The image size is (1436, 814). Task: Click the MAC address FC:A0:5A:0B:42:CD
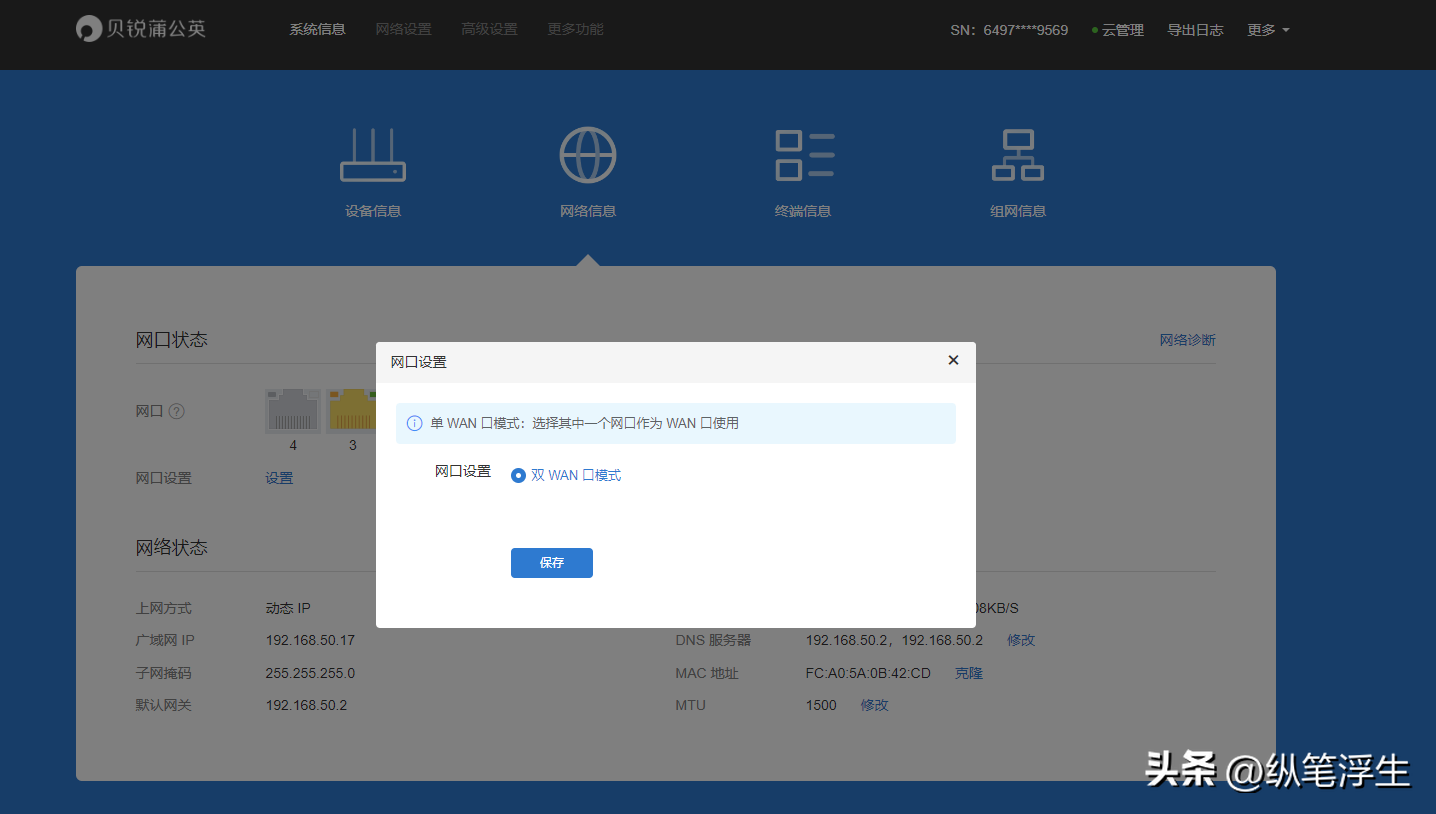868,673
